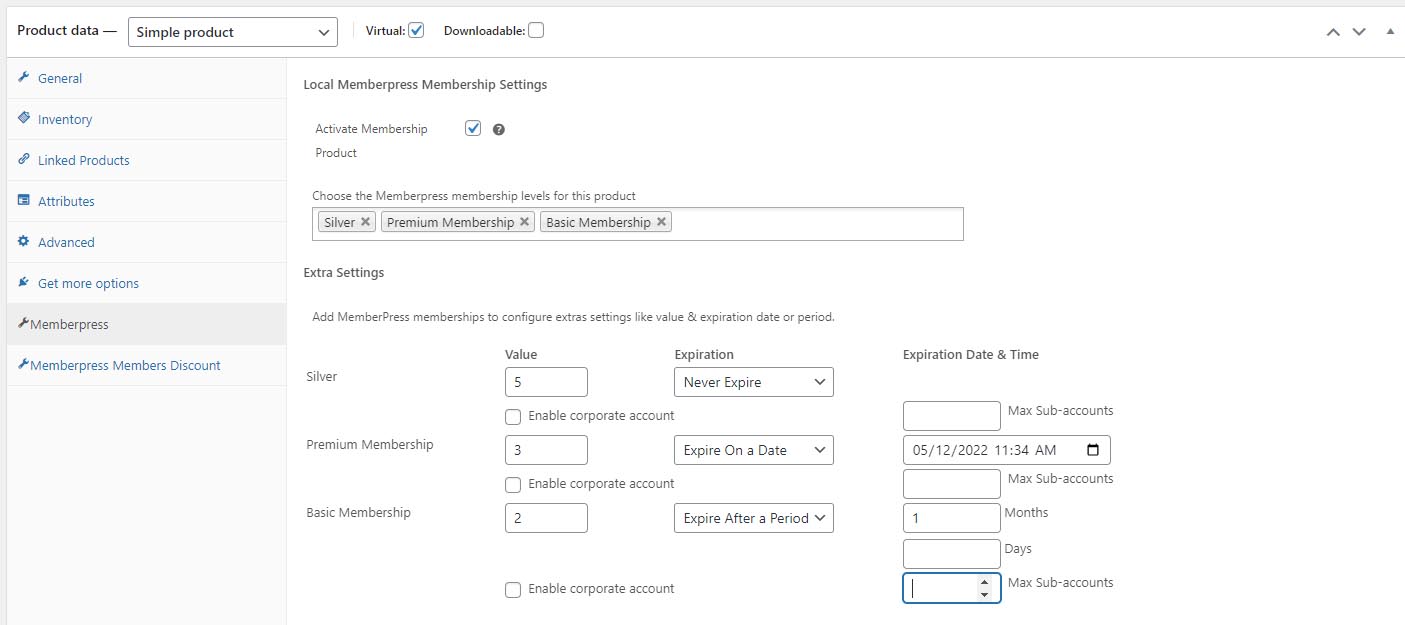
Task: Open the Linked Products tab
Action: [x=146, y=160]
